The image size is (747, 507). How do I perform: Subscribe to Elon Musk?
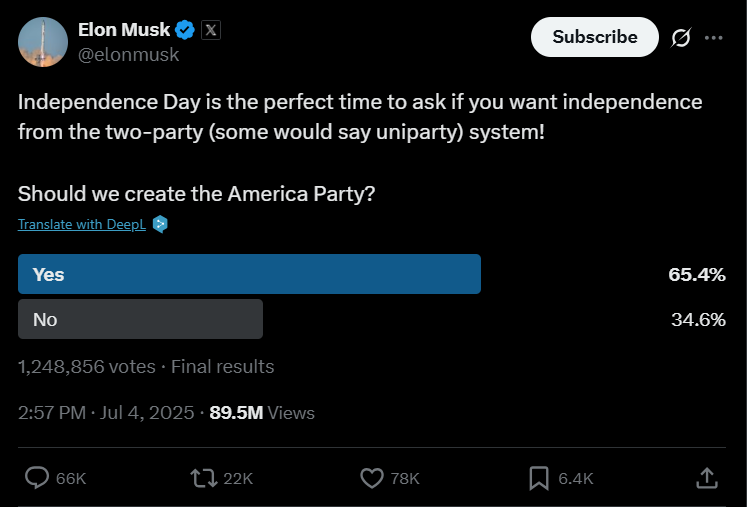[595, 37]
